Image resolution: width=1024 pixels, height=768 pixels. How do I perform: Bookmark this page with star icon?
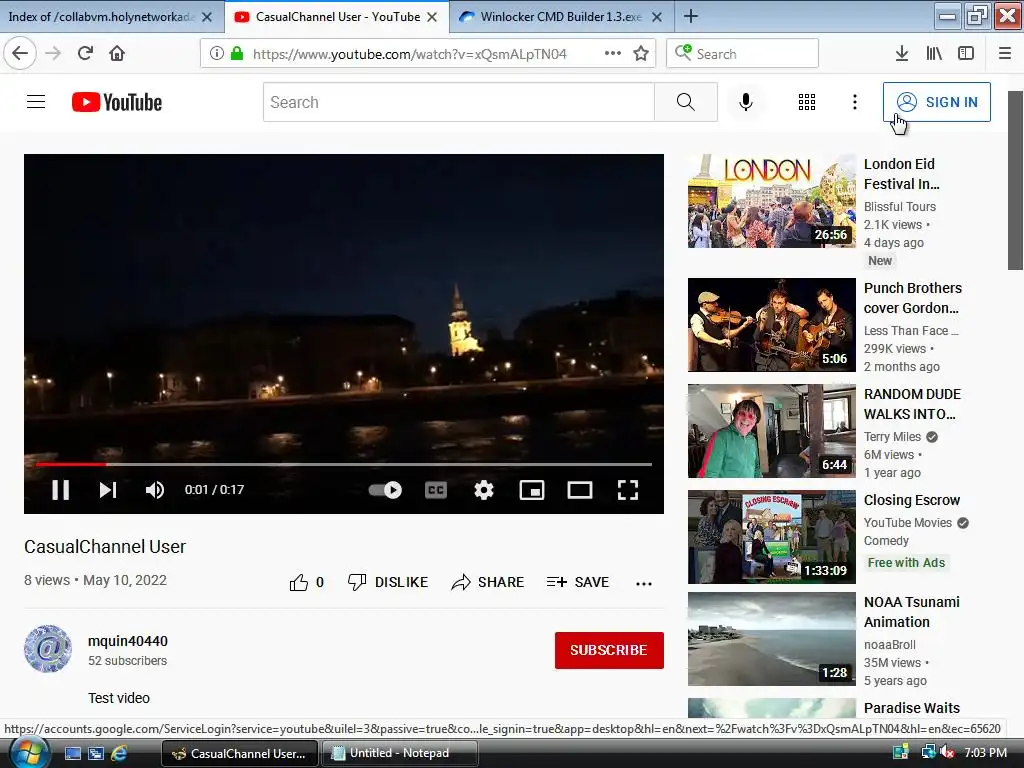click(x=641, y=54)
